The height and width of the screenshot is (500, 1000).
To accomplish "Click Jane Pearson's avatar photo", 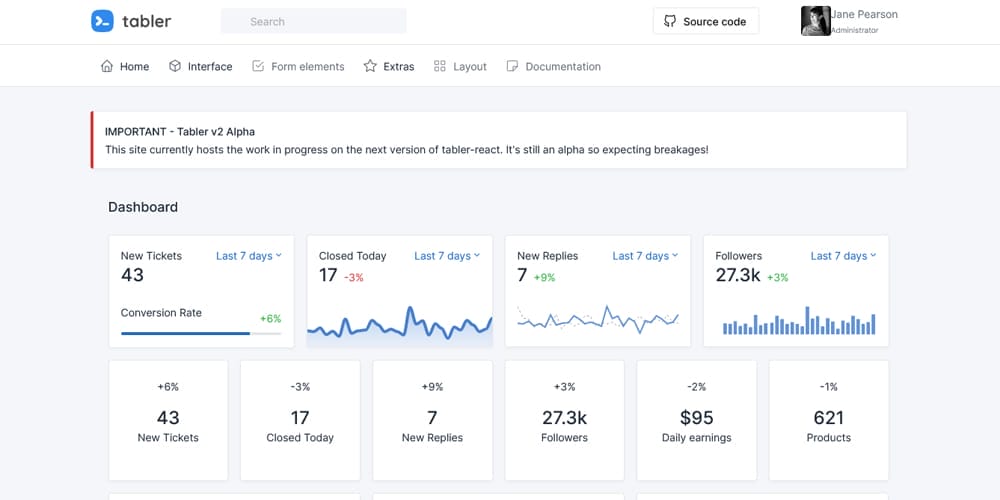I will [x=815, y=21].
